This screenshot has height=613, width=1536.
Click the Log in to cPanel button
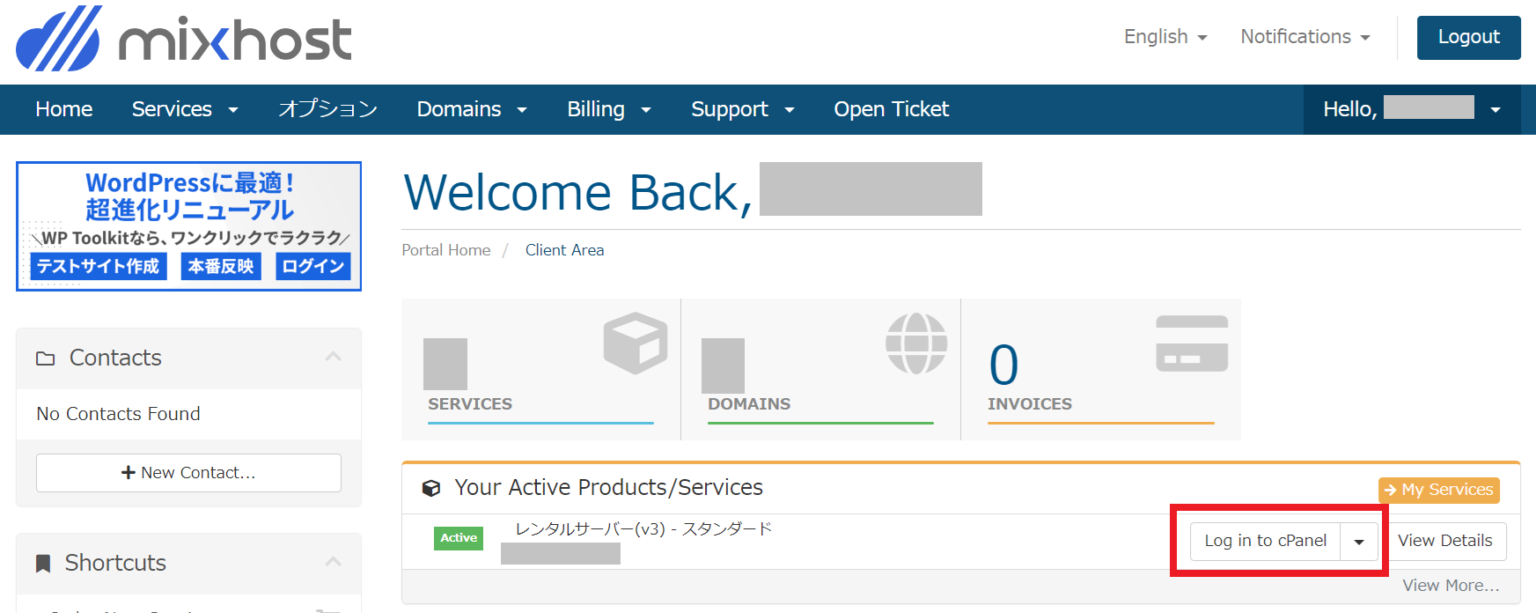pyautogui.click(x=1265, y=541)
